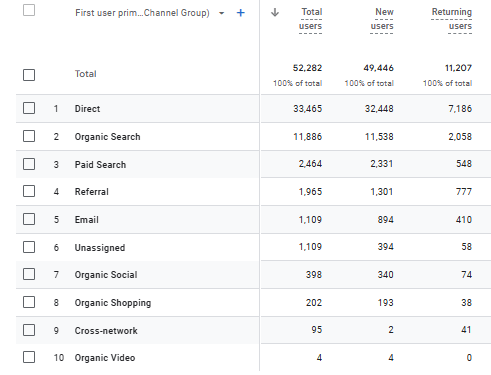
Task: Select the Unassigned row checkbox
Action: tap(29, 247)
